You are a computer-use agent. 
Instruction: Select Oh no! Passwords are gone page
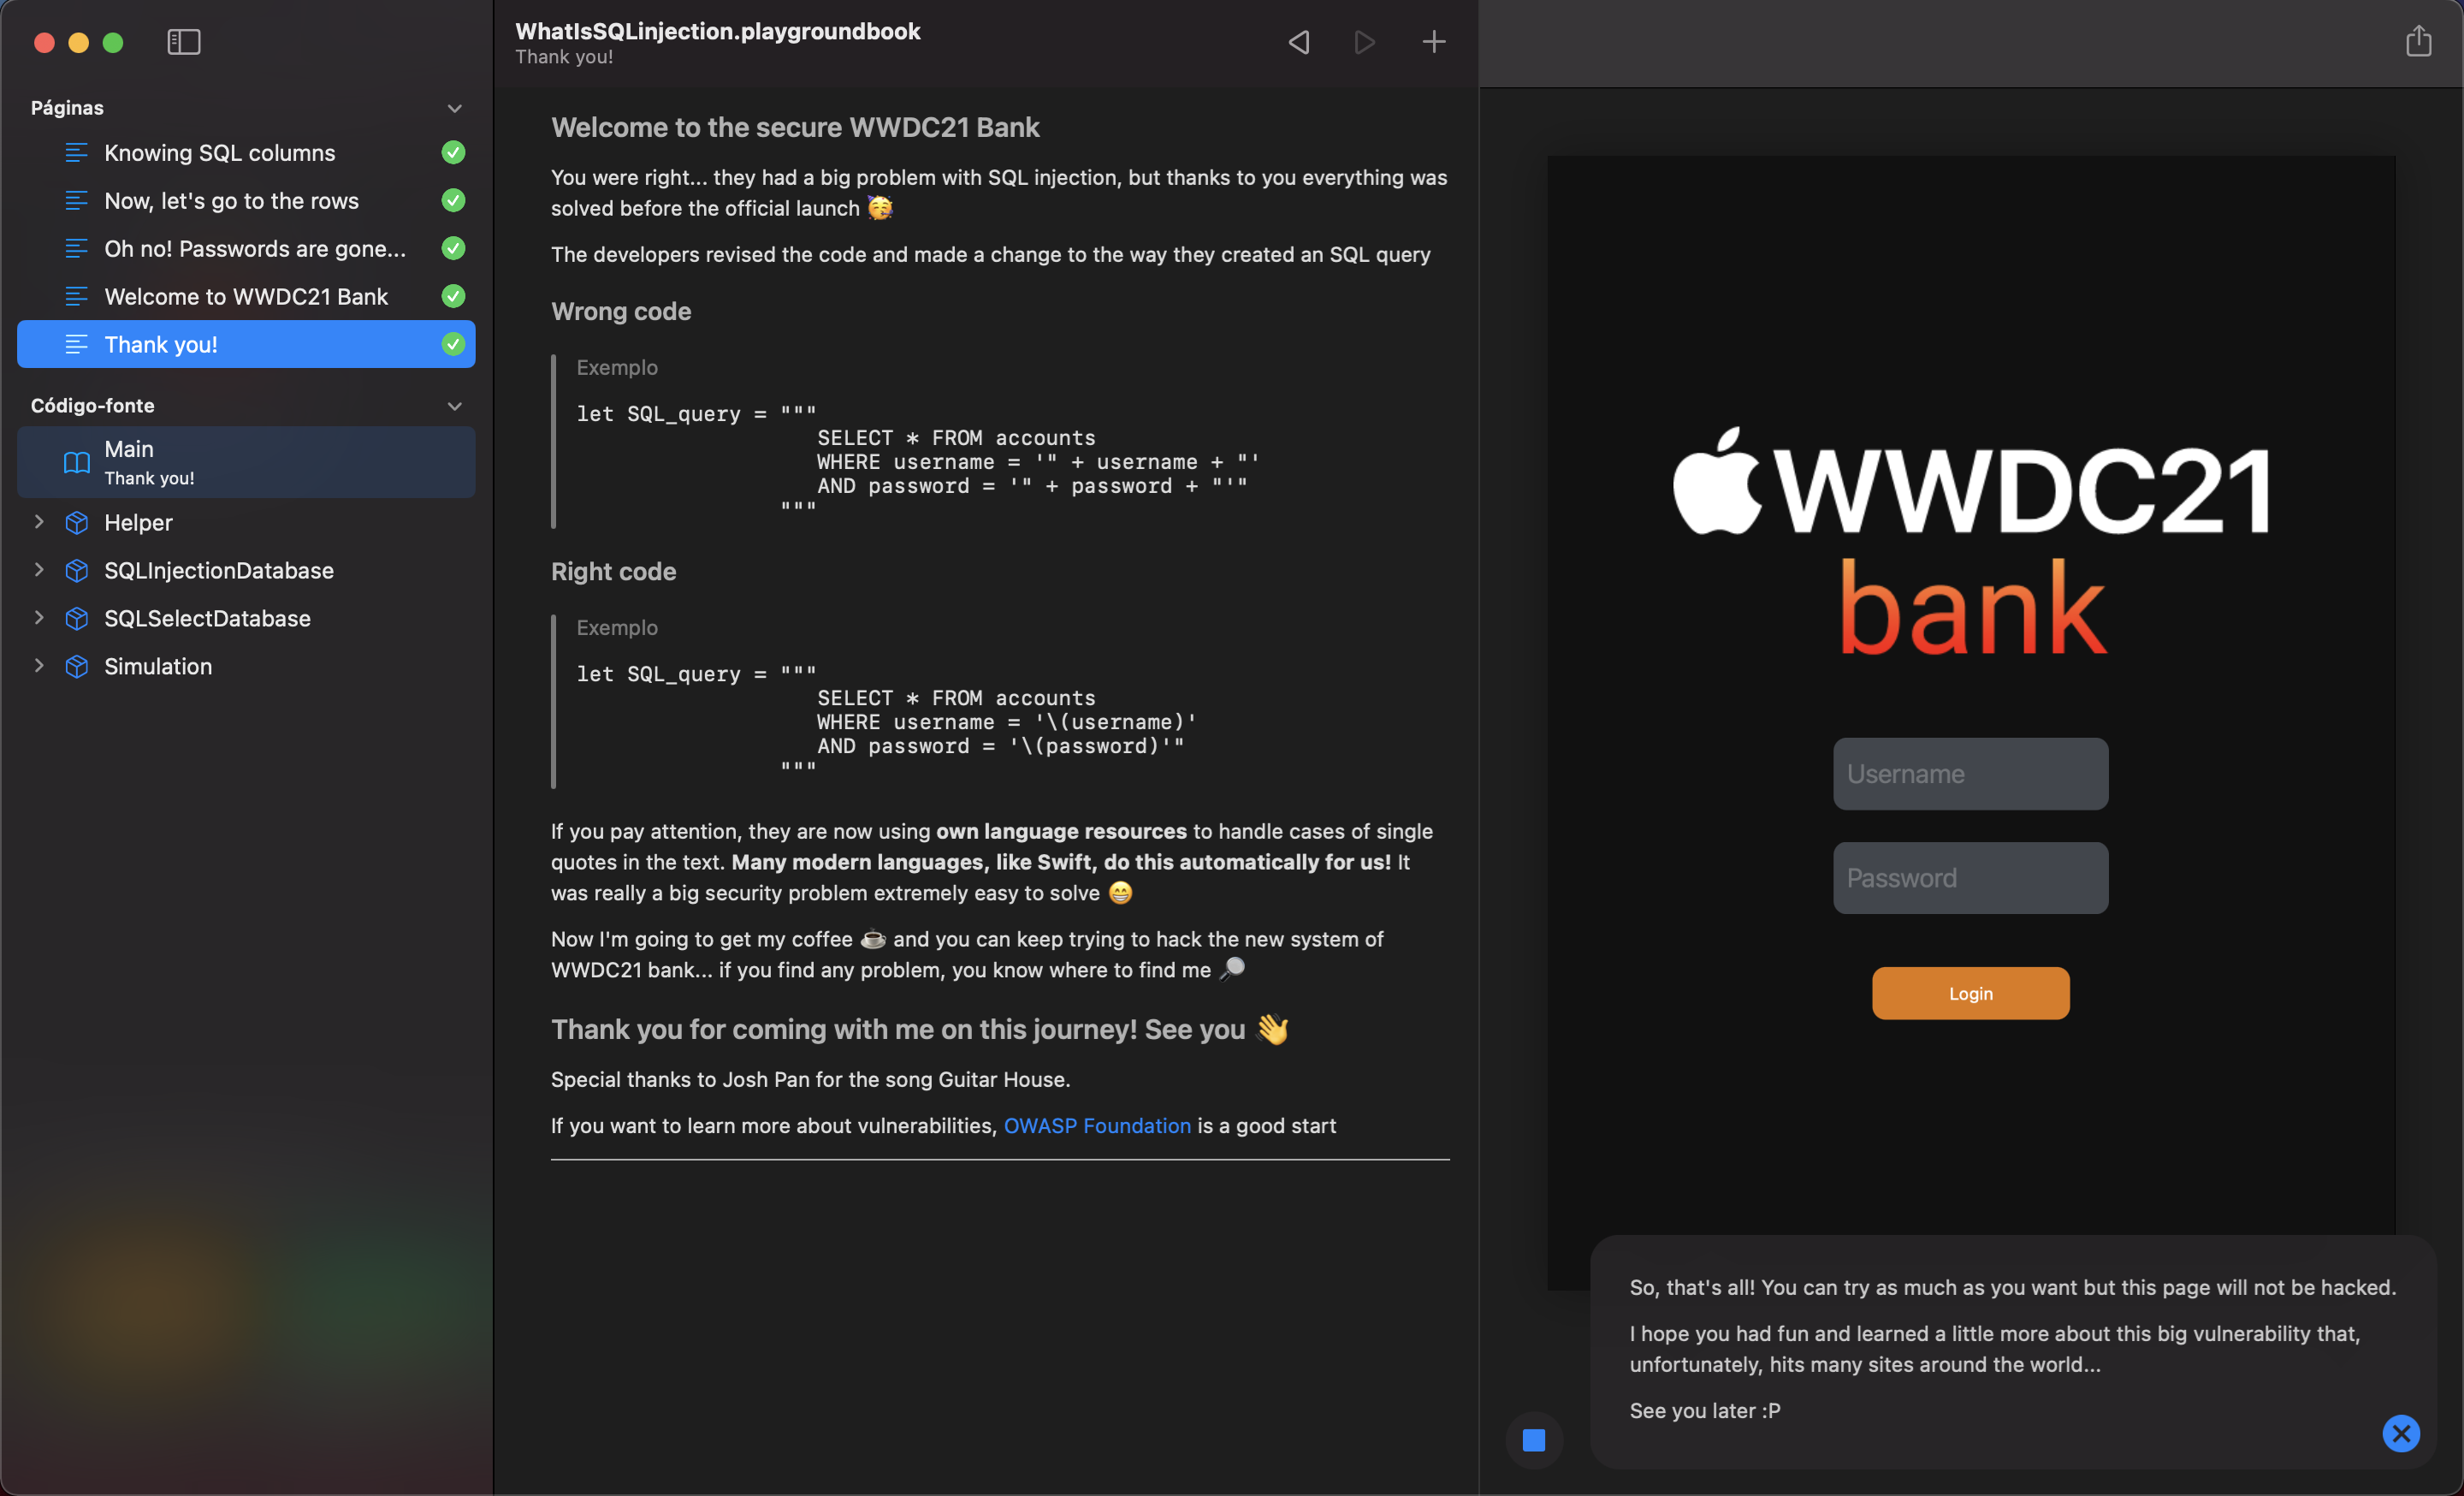[255, 249]
